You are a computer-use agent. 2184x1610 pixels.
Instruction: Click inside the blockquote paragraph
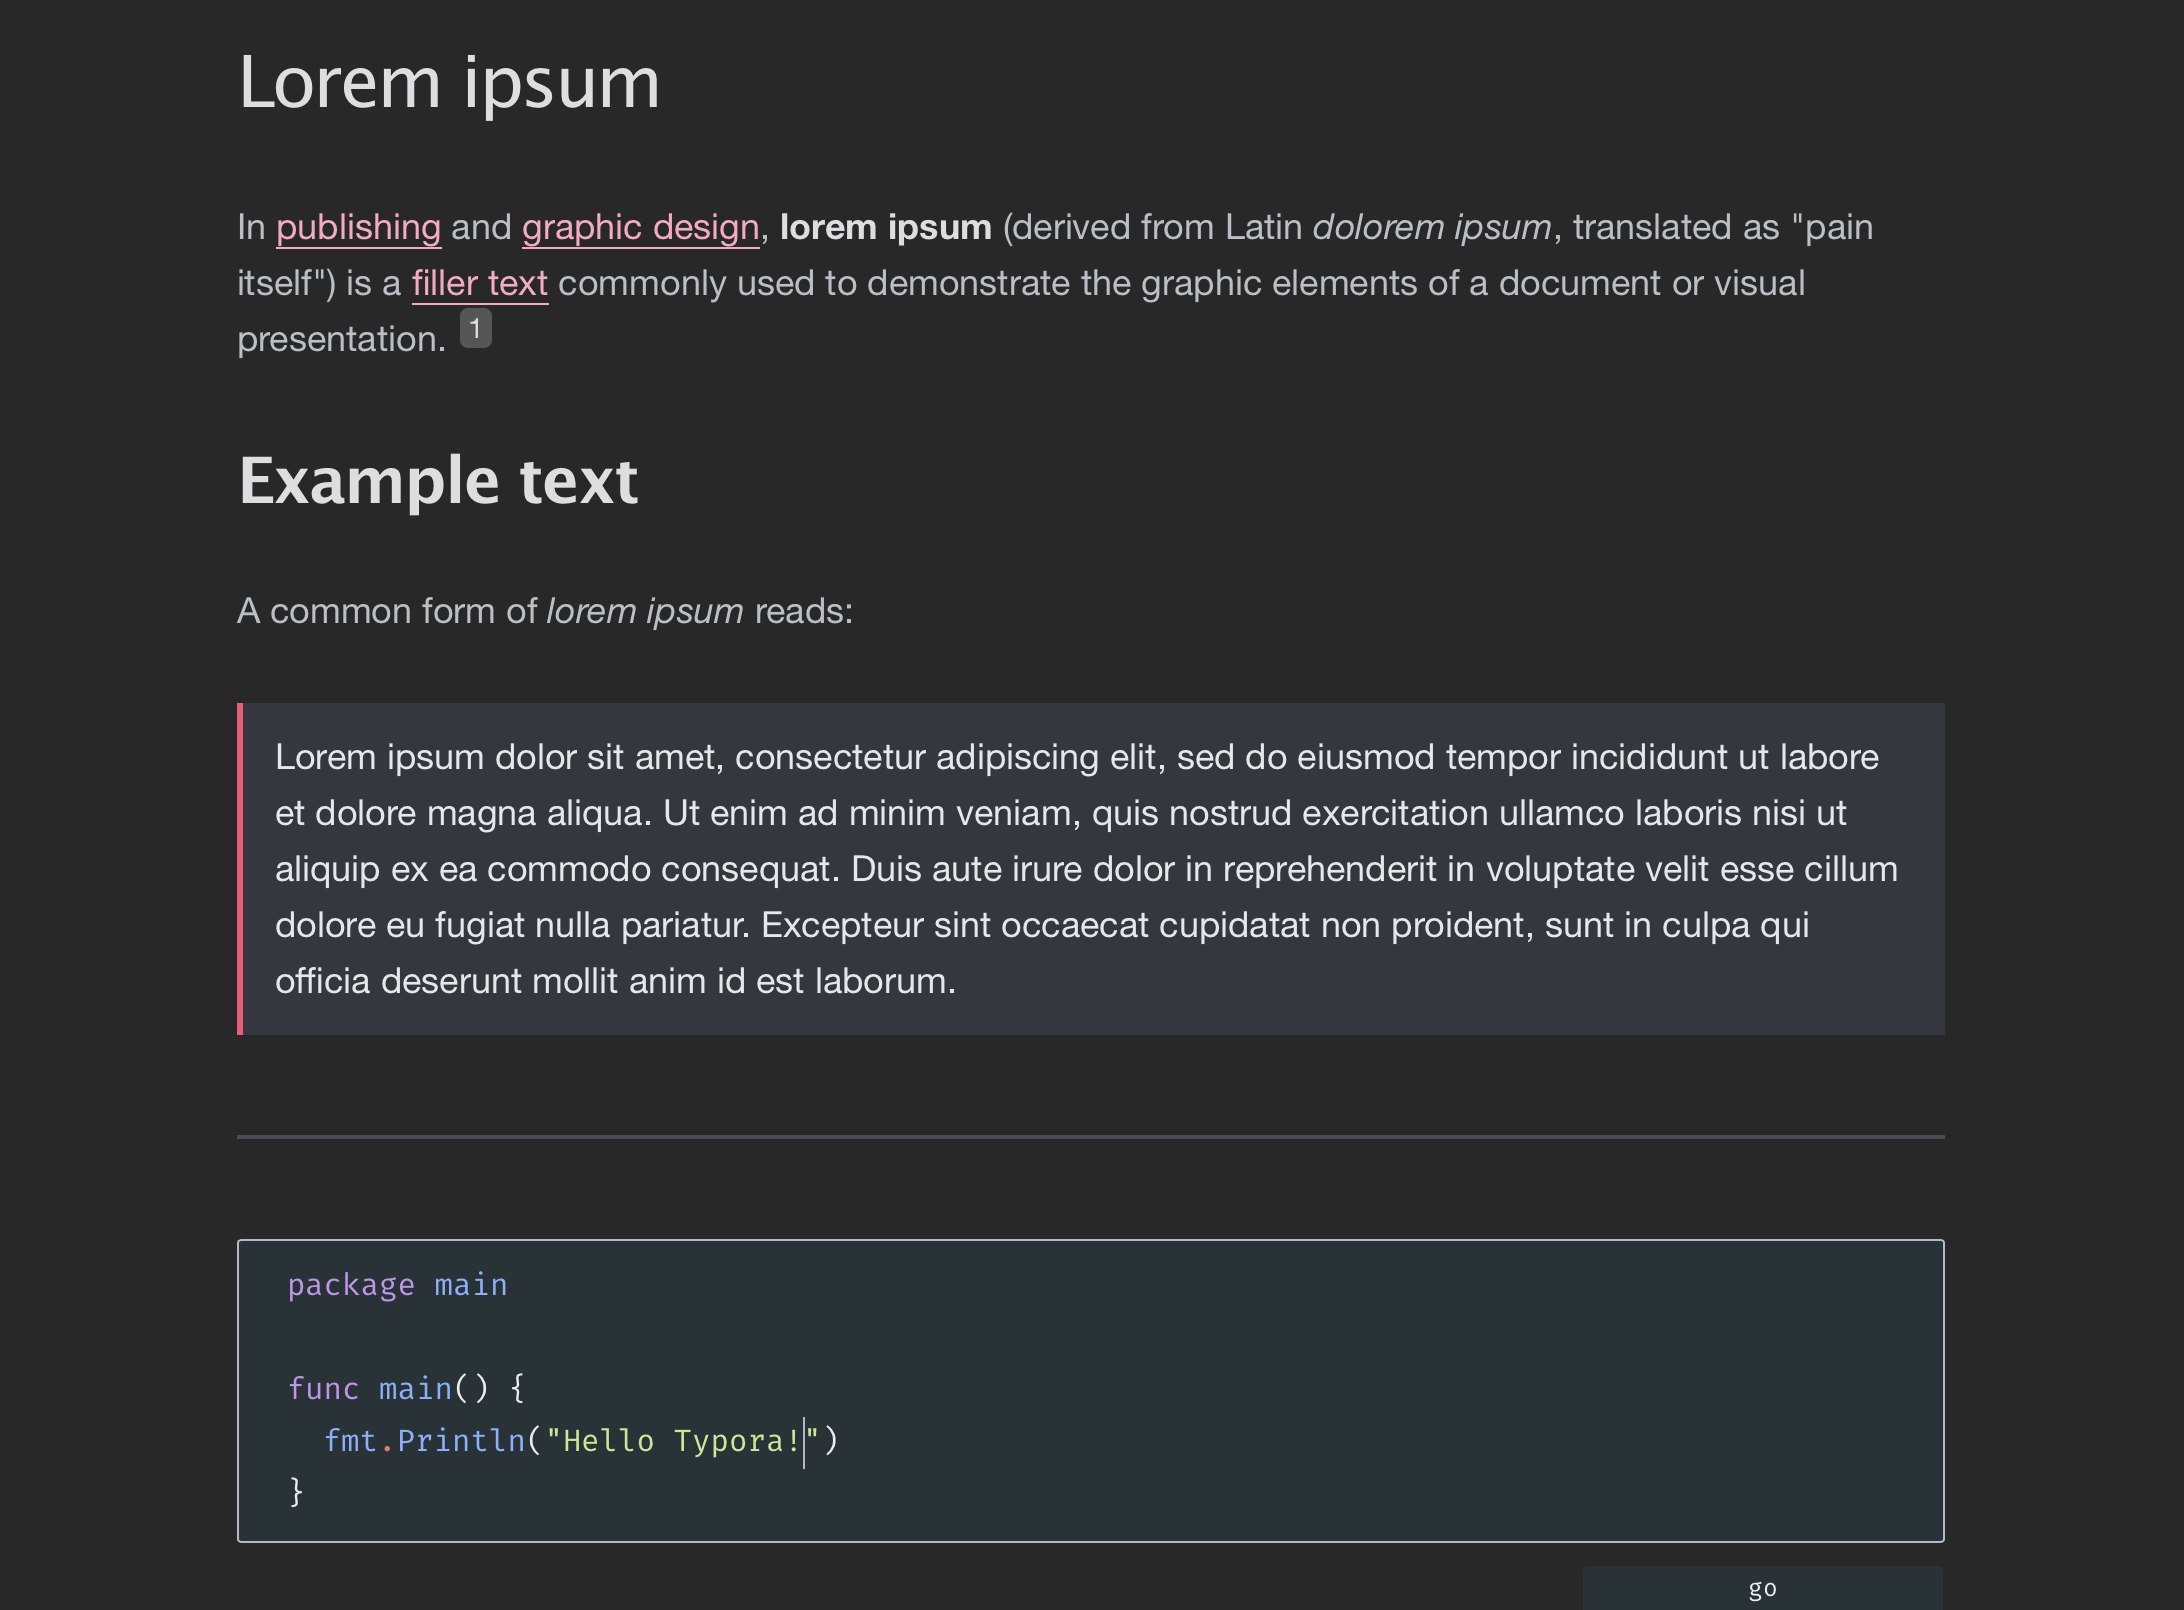(1088, 869)
